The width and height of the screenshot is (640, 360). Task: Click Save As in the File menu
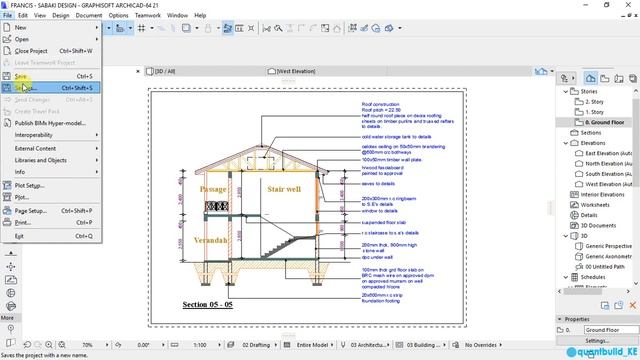tap(51, 88)
